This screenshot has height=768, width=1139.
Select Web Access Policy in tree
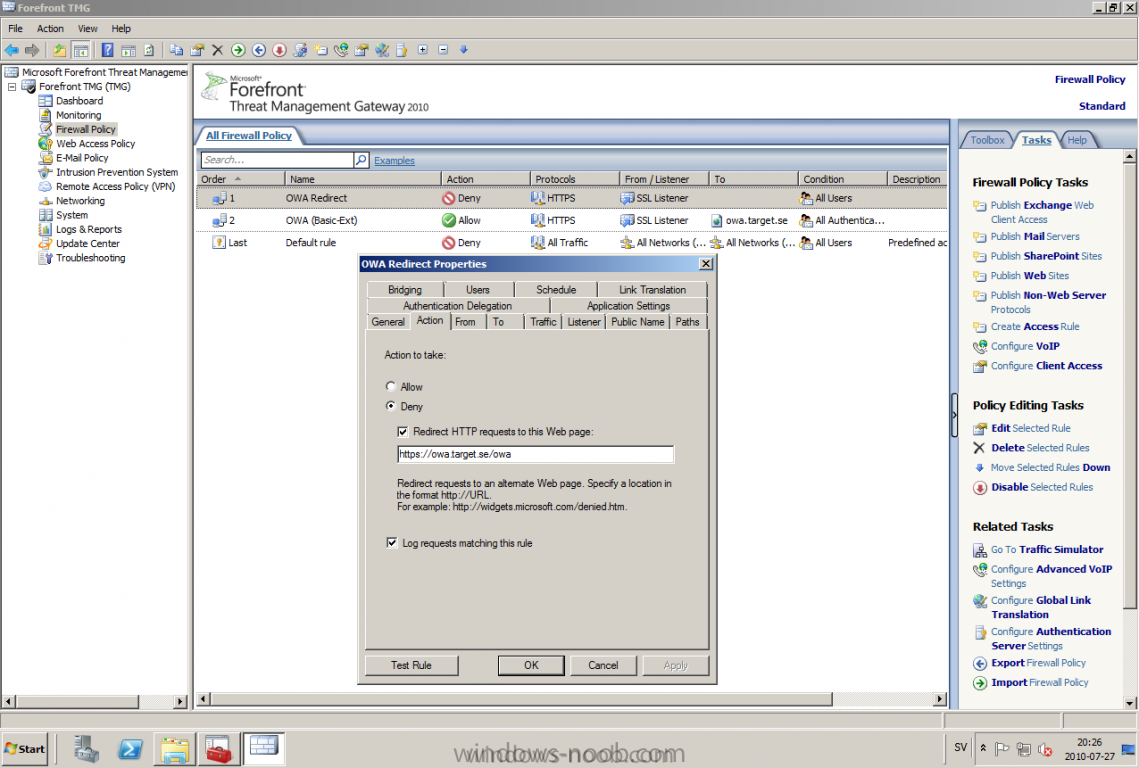pos(95,144)
